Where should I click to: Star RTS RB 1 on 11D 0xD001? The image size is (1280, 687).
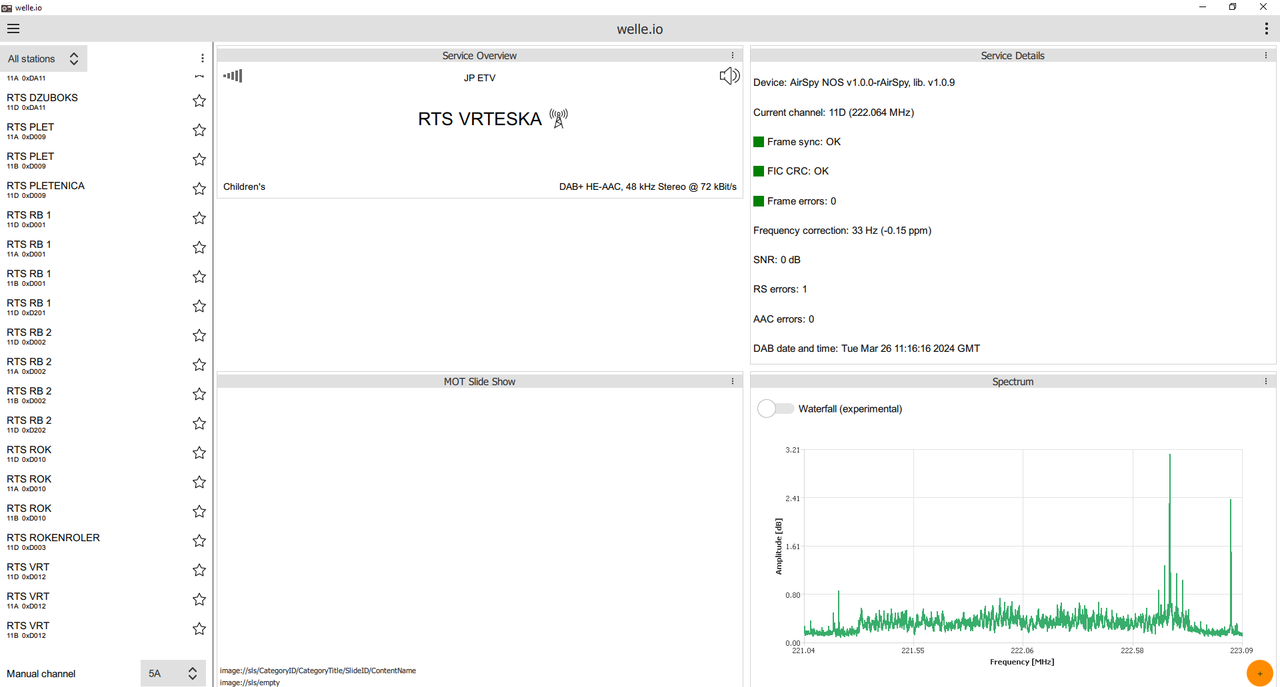click(199, 218)
